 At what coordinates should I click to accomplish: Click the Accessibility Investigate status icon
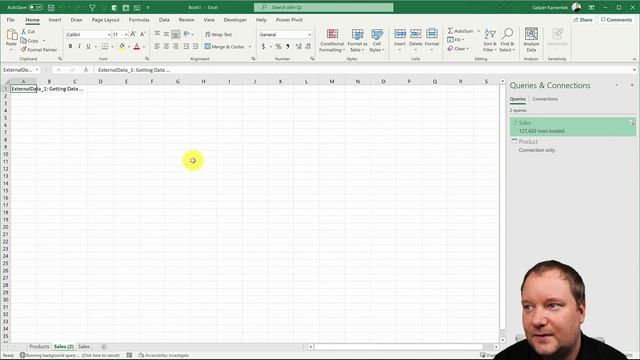click(x=141, y=355)
